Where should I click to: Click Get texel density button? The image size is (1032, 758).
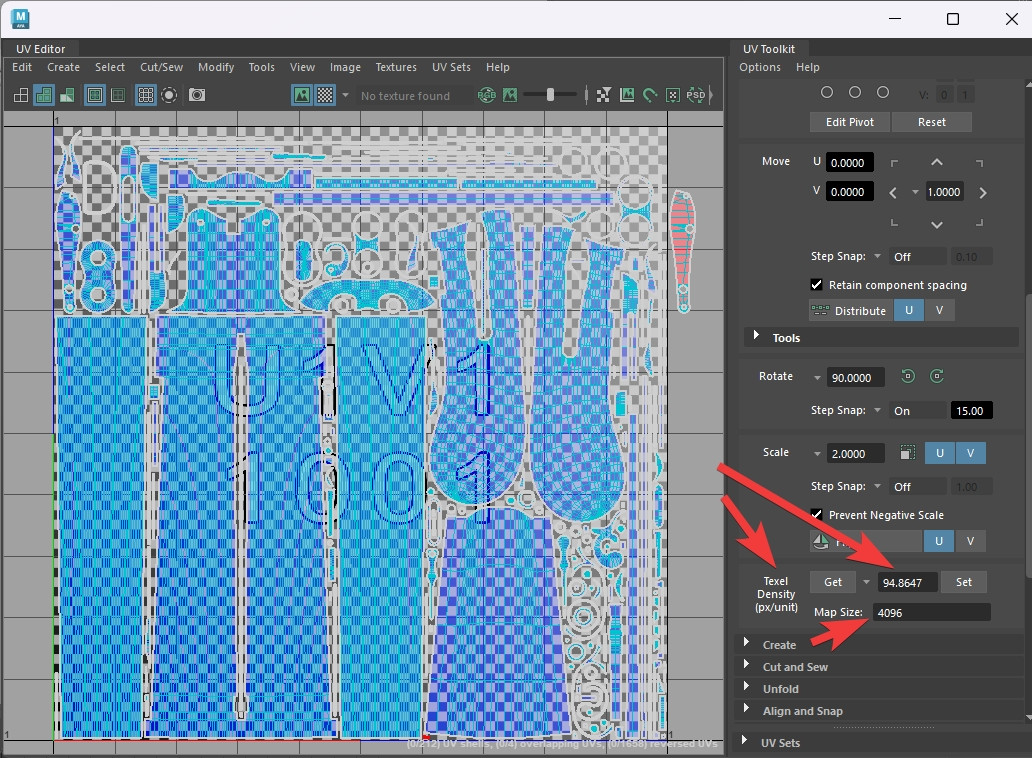[833, 582]
